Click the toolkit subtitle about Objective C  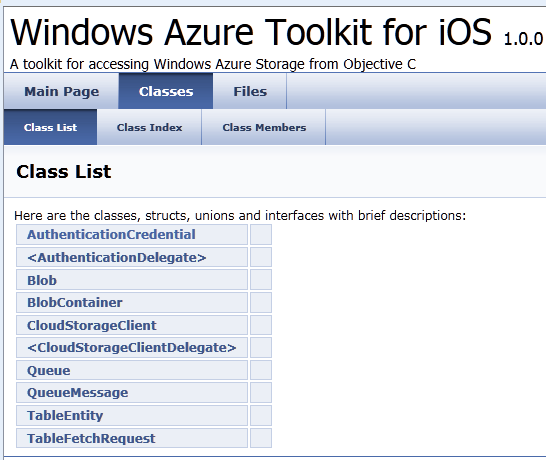click(213, 64)
